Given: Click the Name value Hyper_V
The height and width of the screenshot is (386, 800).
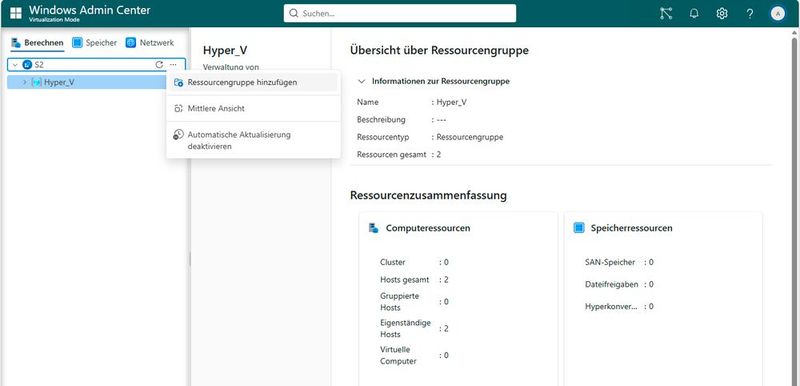Looking at the screenshot, I should [x=452, y=102].
